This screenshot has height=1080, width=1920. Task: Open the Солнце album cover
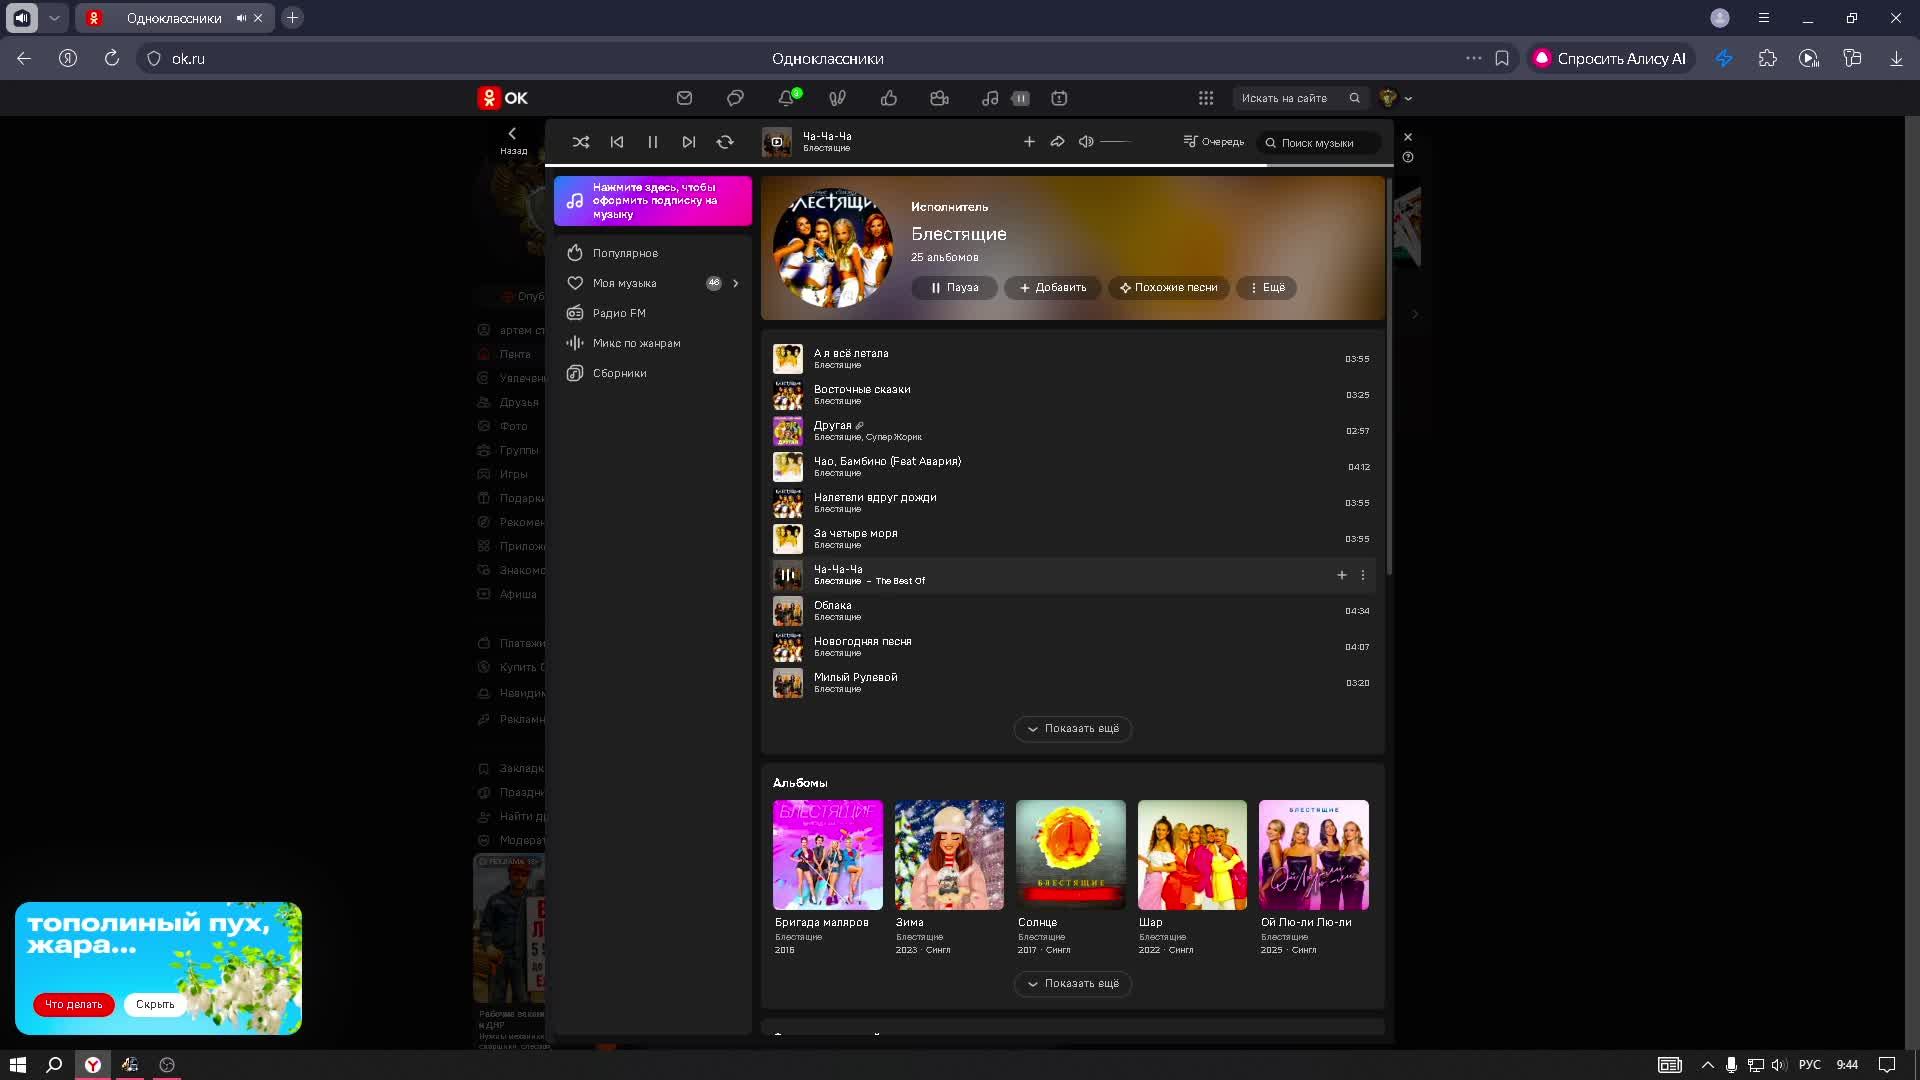(x=1071, y=855)
